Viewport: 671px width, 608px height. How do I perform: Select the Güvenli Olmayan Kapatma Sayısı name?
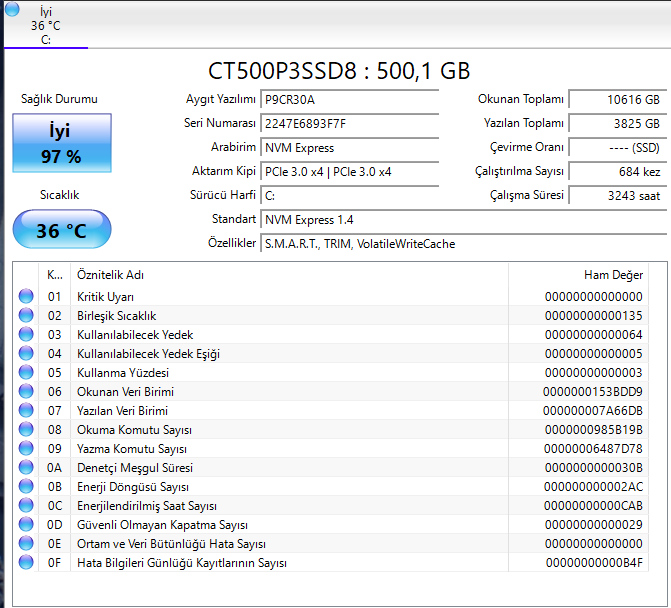point(162,525)
